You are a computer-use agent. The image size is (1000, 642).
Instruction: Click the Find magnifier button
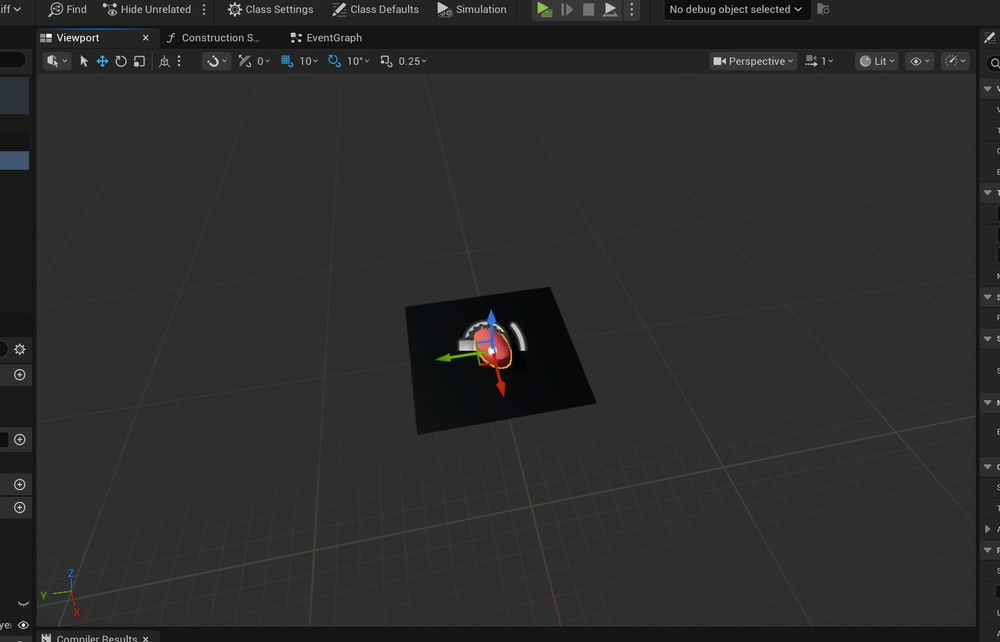[67, 9]
